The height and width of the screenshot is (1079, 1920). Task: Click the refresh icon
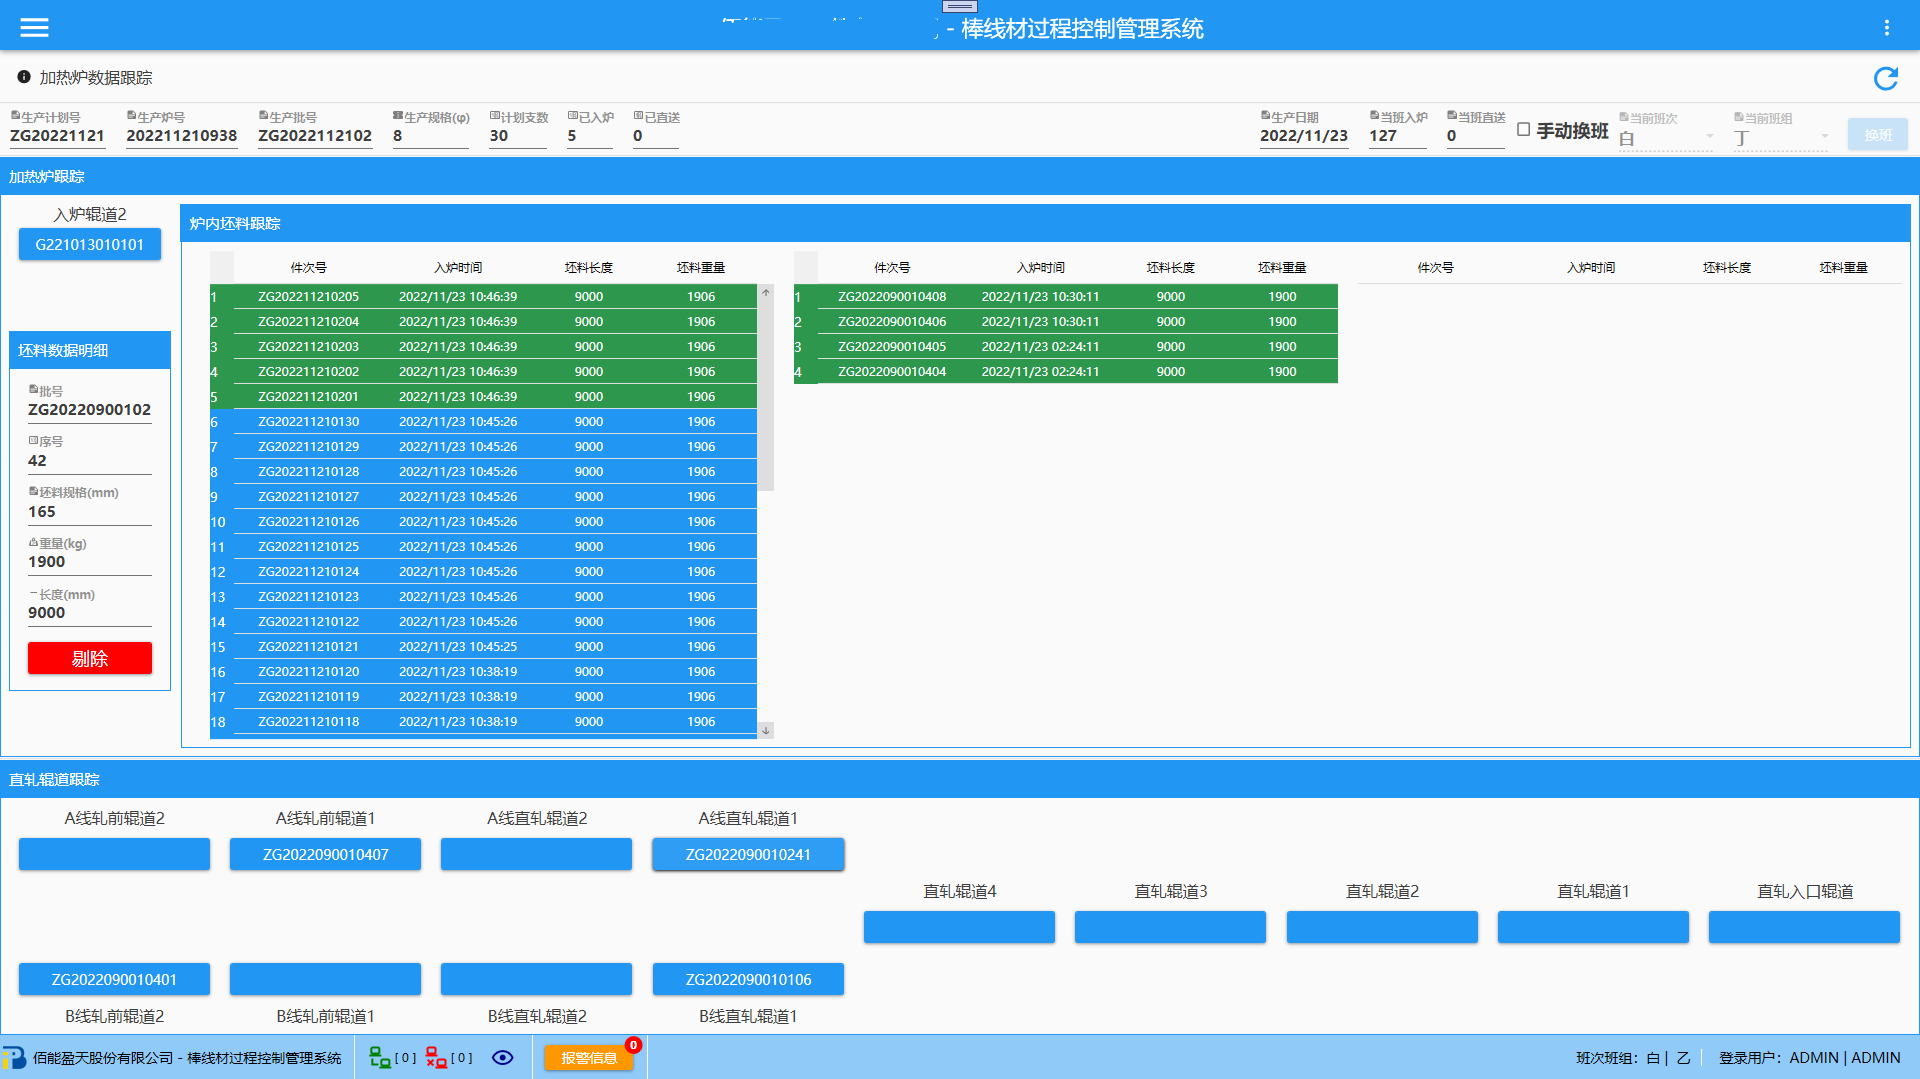1886,78
